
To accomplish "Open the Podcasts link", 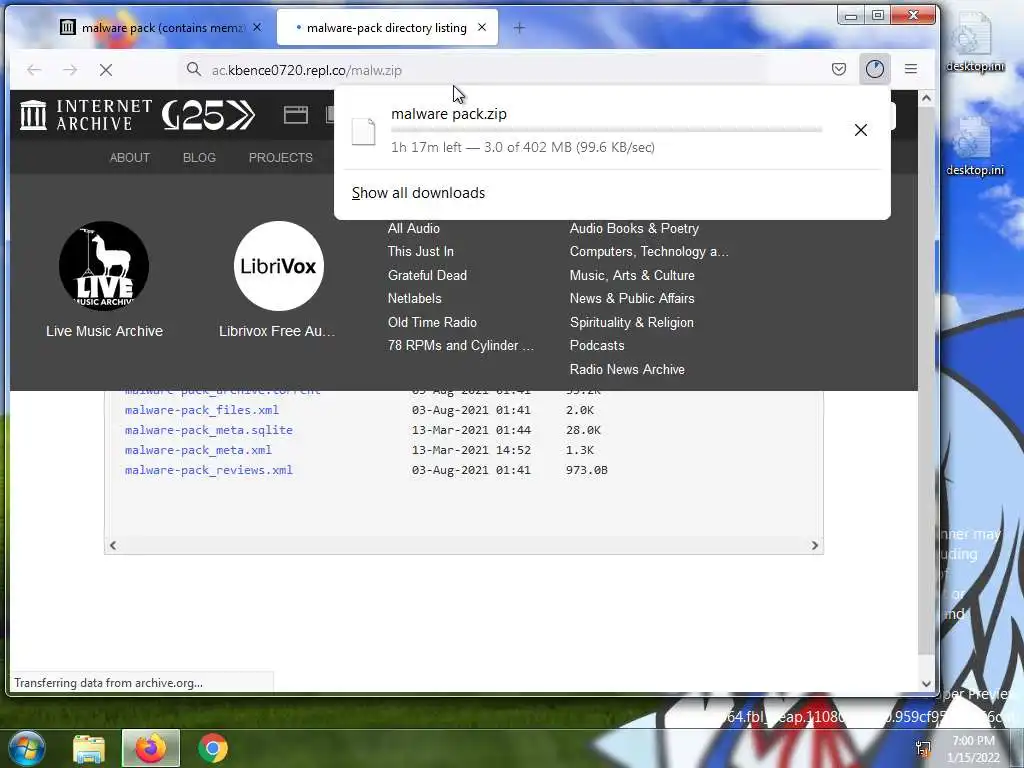I will [x=597, y=345].
